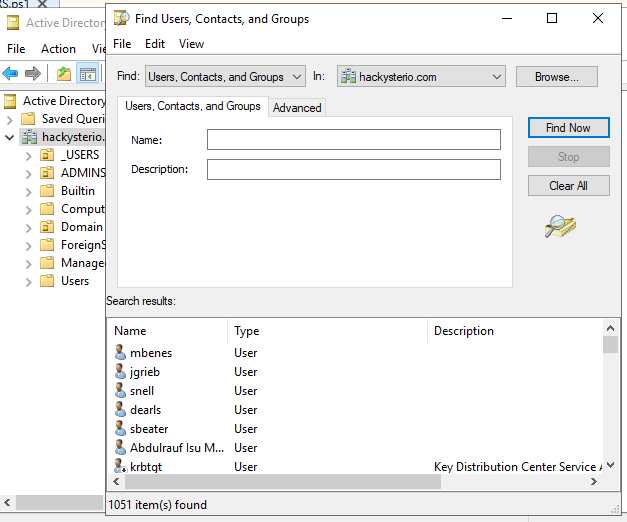Open File menu in Find dialog
The image size is (627, 522).
[x=122, y=44]
